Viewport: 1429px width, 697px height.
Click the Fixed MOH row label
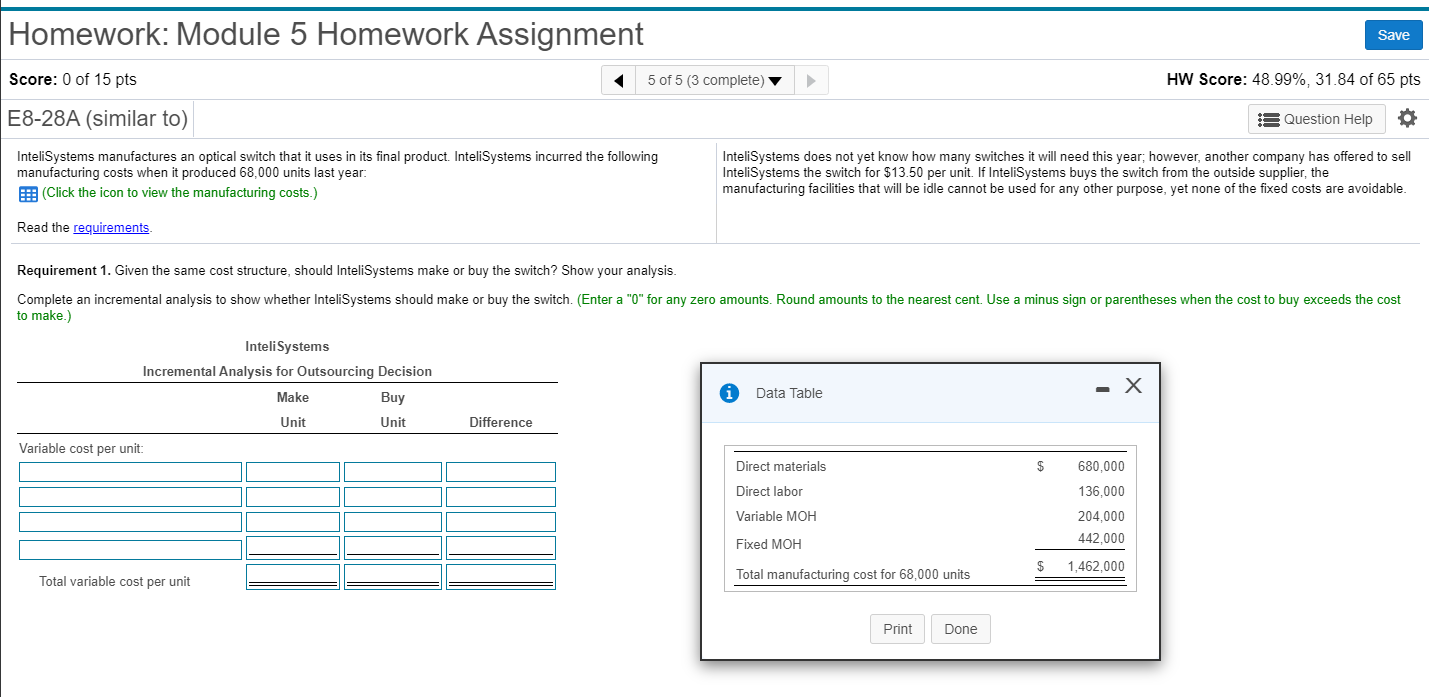768,544
